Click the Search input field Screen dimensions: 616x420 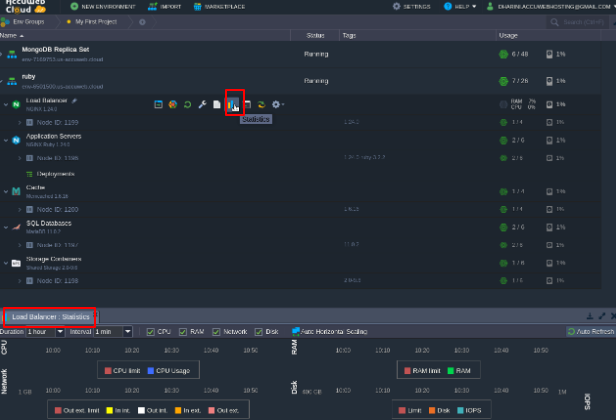point(585,21)
